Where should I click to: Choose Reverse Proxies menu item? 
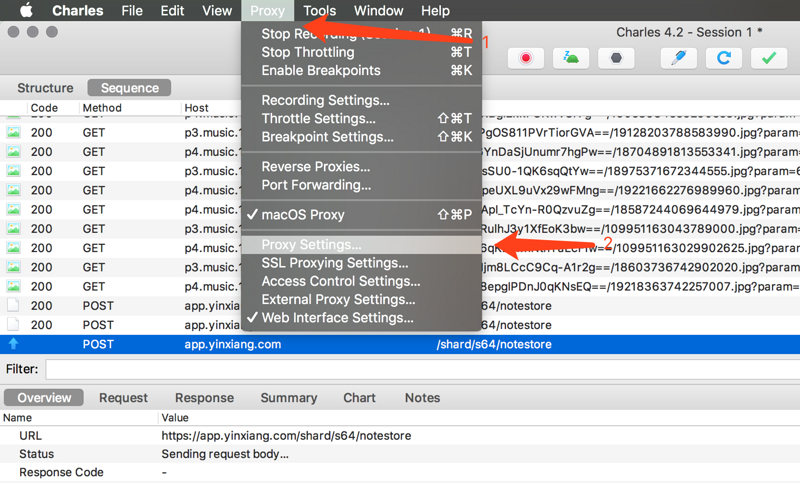pos(361,166)
